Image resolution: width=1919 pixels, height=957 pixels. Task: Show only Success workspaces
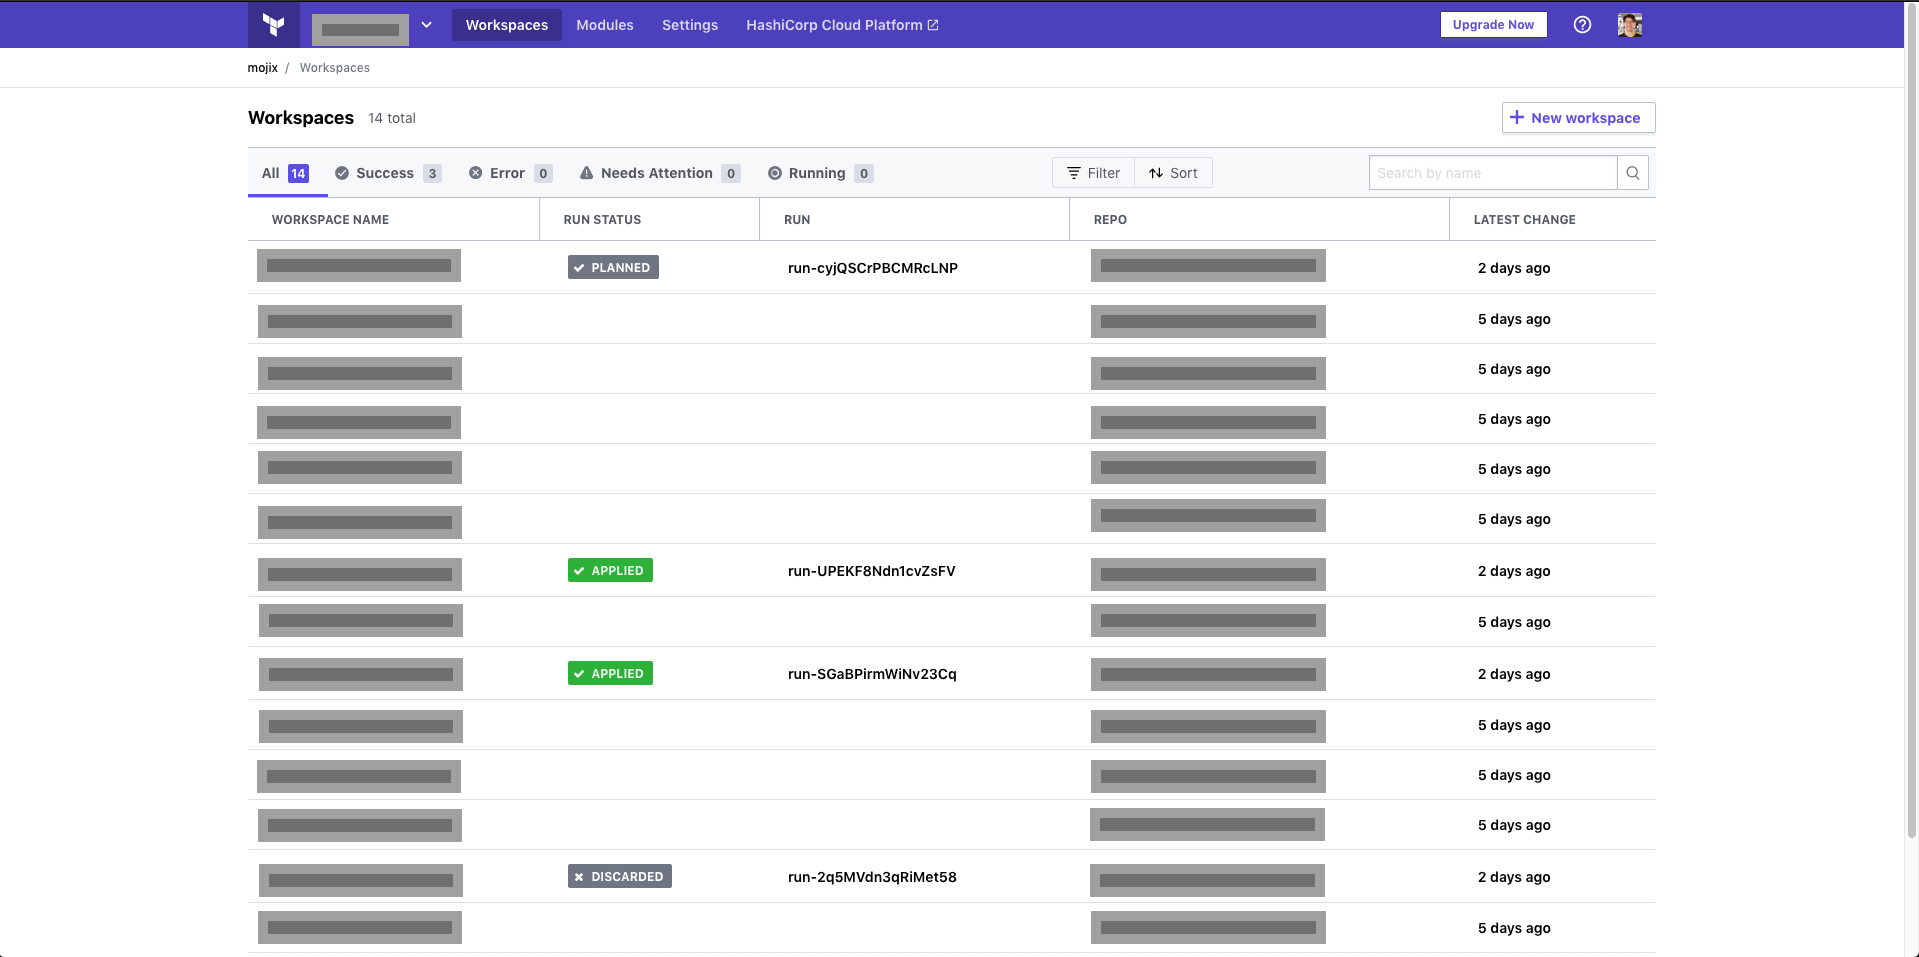click(x=387, y=173)
